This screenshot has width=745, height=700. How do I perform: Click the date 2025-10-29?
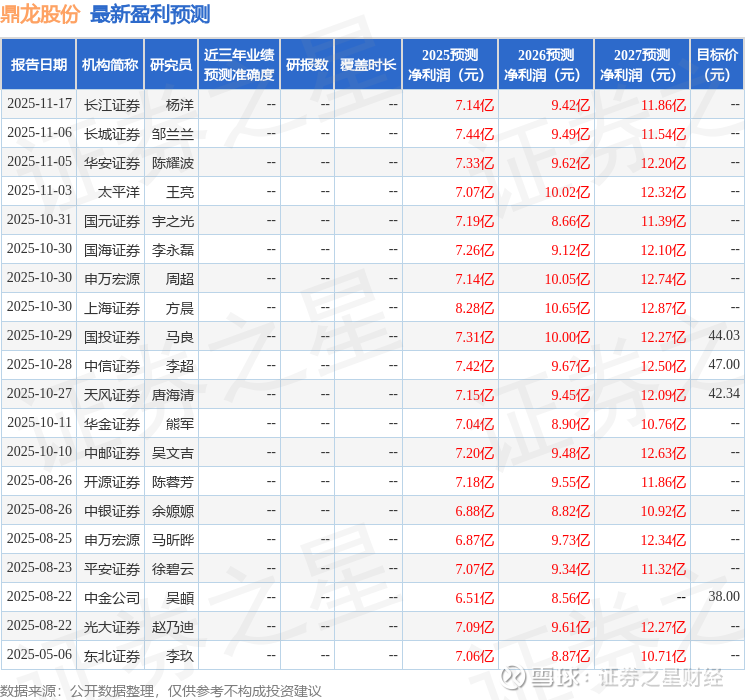[x=39, y=336]
